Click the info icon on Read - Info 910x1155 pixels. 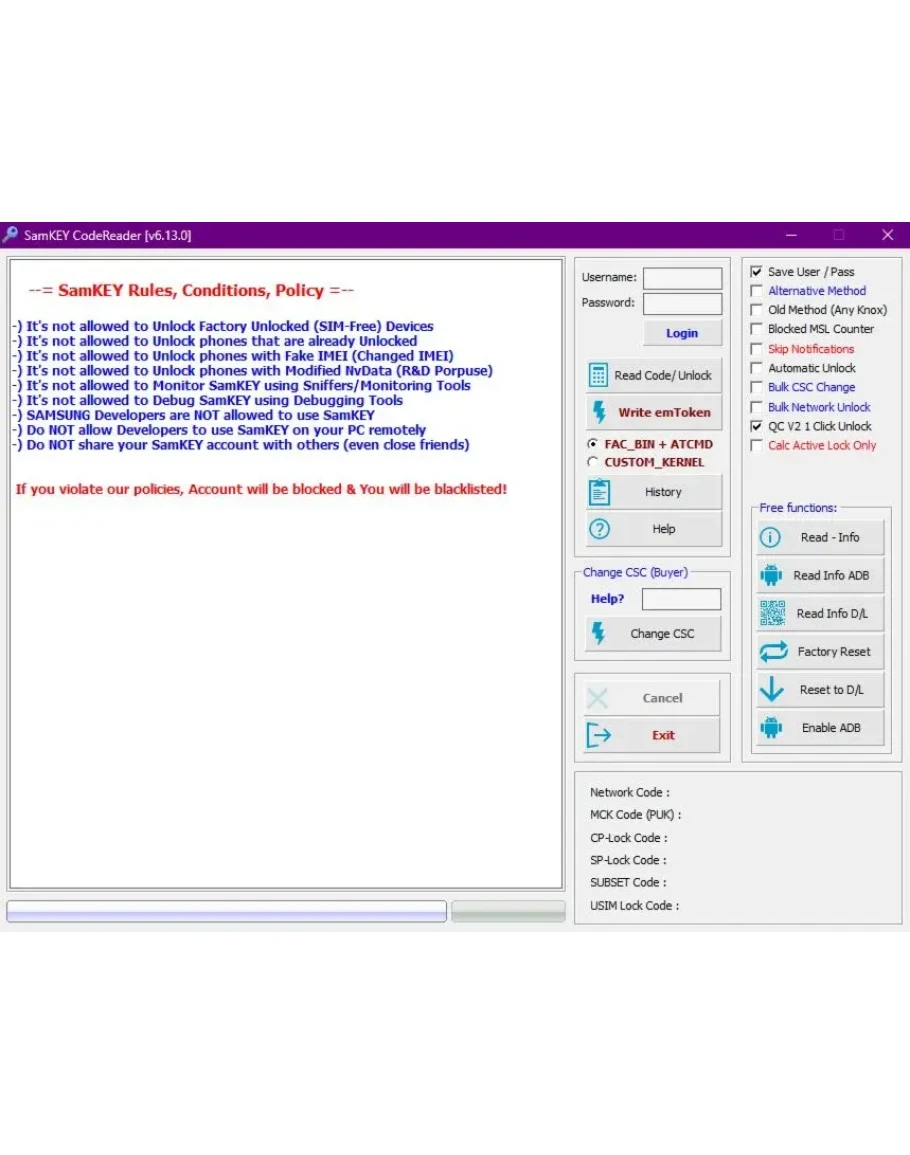(770, 537)
